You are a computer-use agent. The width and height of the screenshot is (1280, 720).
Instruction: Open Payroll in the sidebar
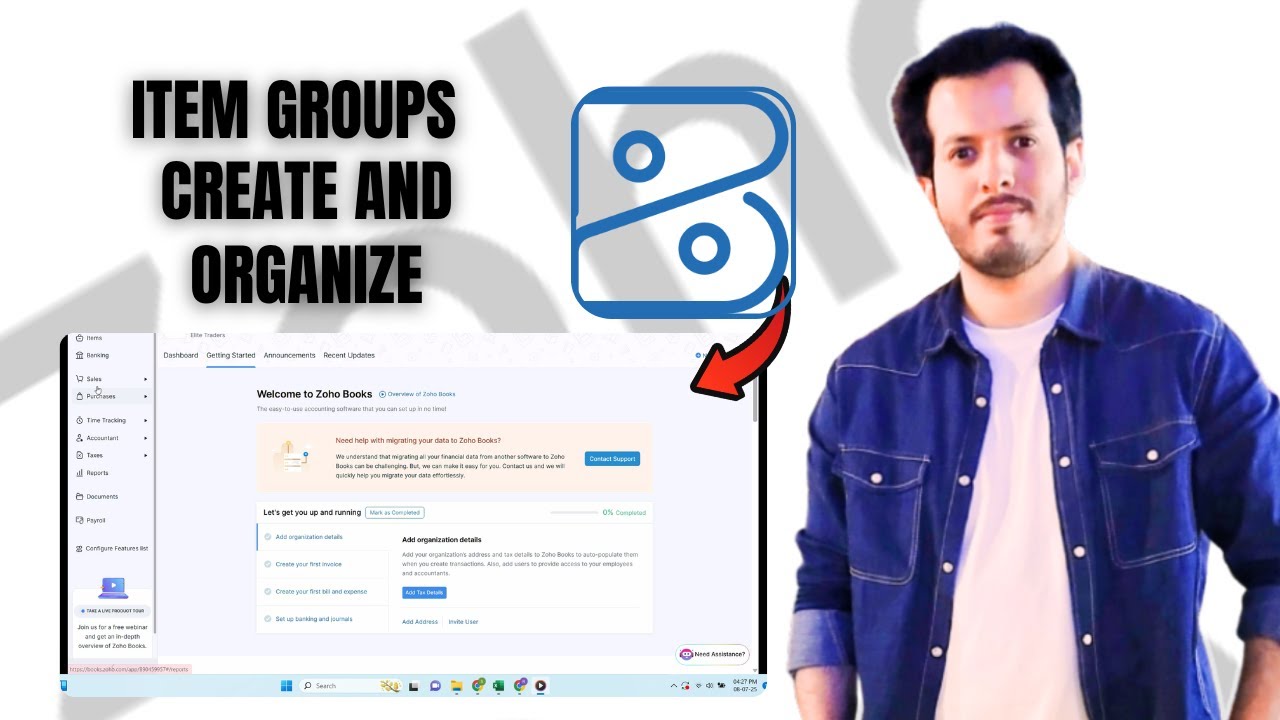pyautogui.click(x=91, y=520)
